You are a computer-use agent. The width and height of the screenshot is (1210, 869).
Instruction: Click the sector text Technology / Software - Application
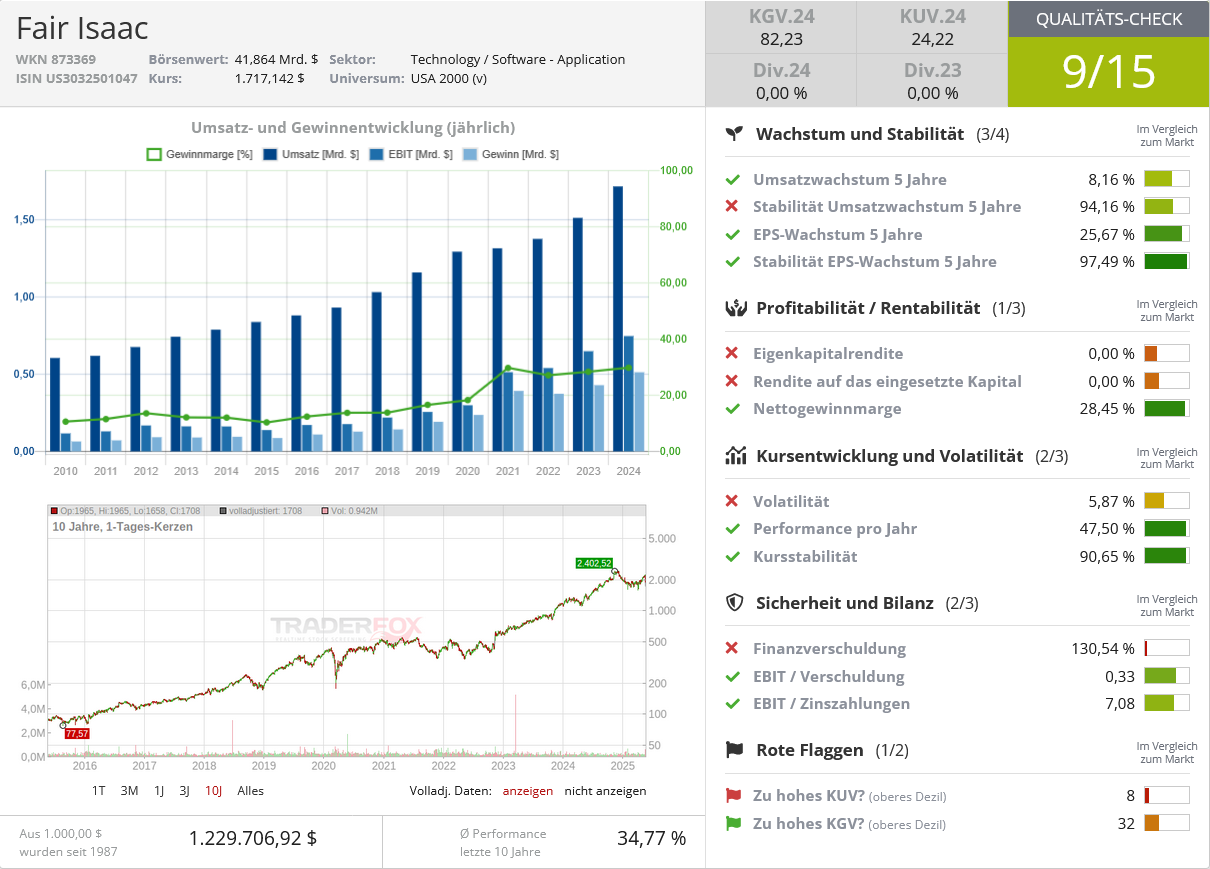(518, 59)
